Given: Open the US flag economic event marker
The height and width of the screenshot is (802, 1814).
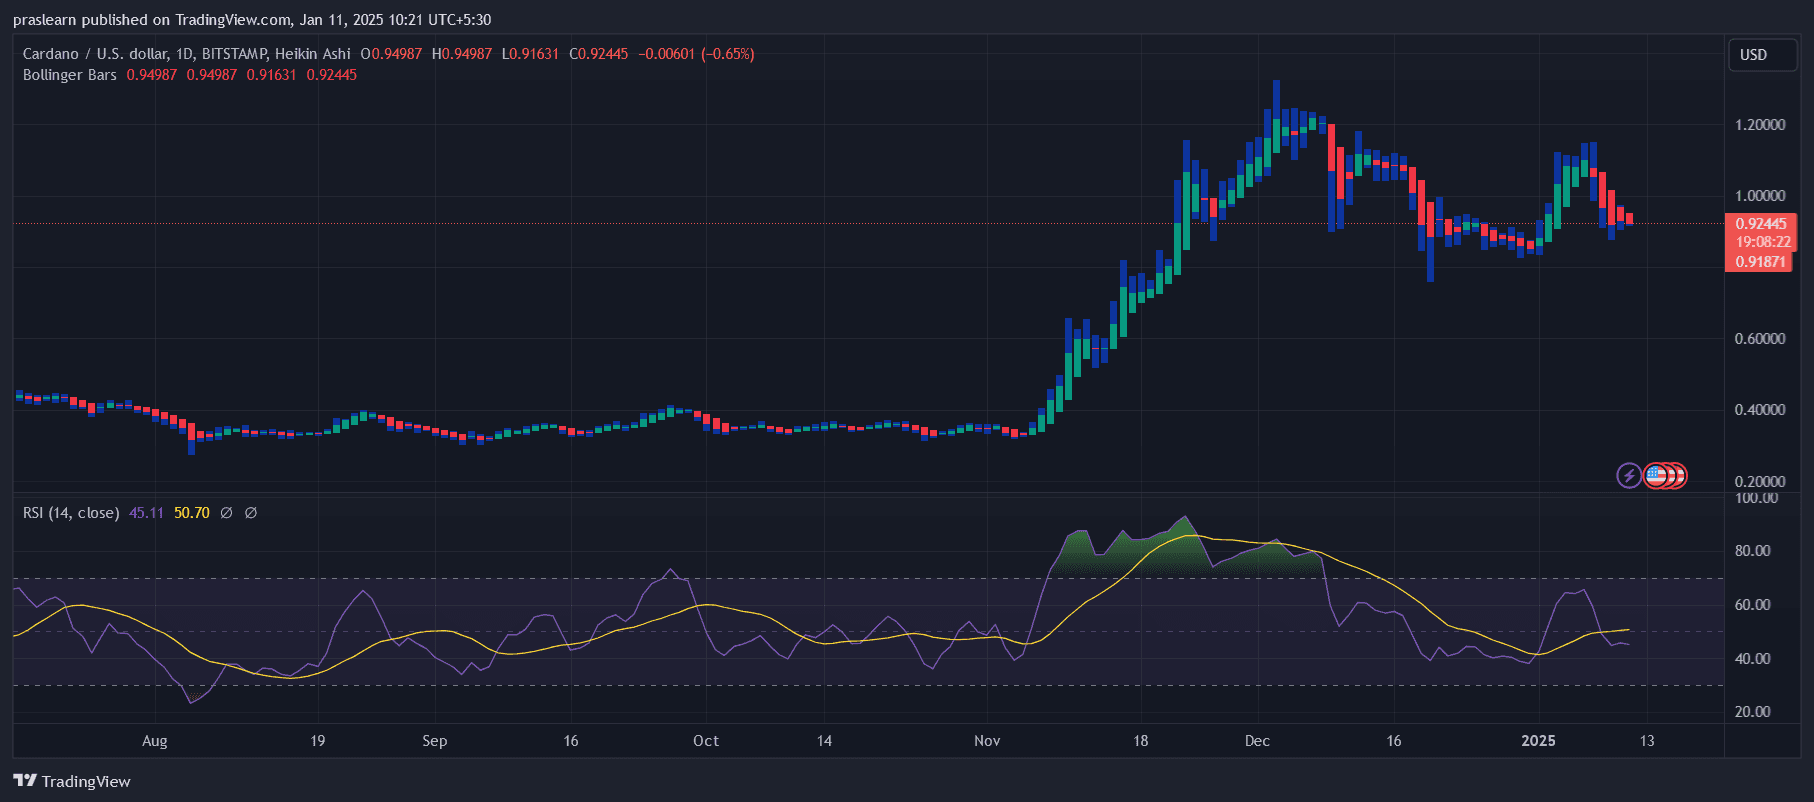Looking at the screenshot, I should 1656,475.
